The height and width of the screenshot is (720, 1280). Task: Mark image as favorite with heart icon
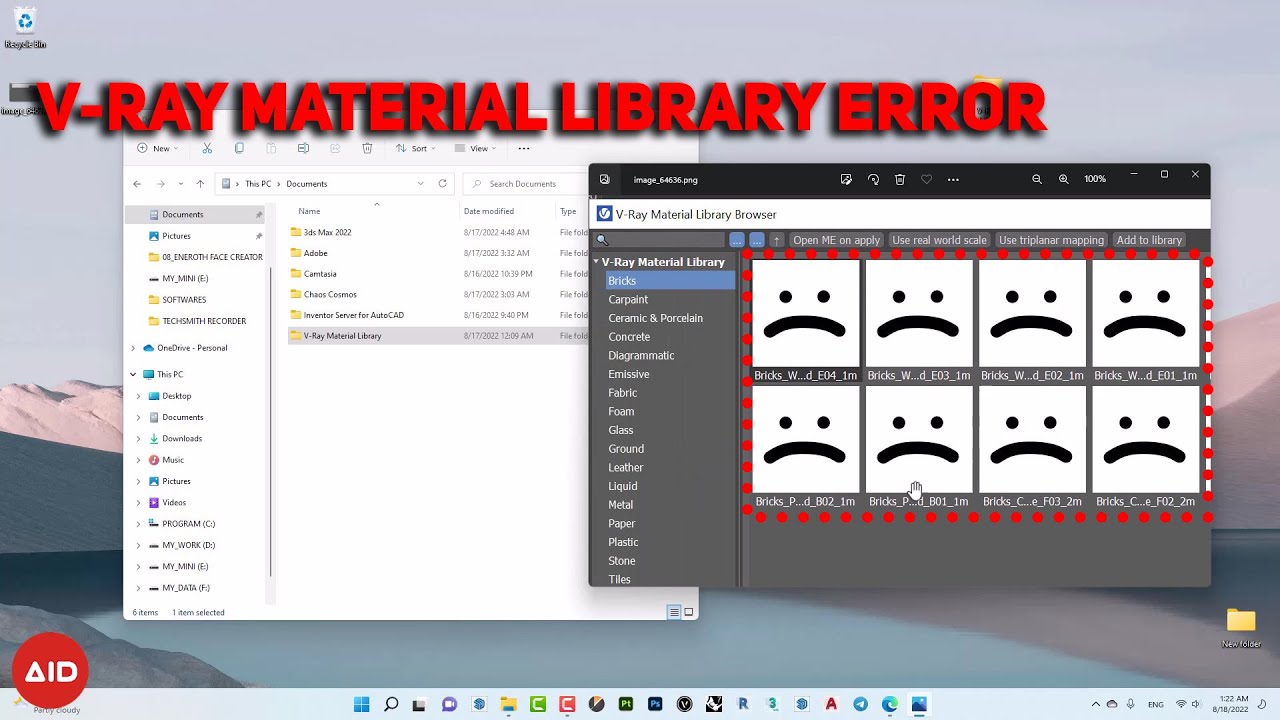click(x=926, y=179)
